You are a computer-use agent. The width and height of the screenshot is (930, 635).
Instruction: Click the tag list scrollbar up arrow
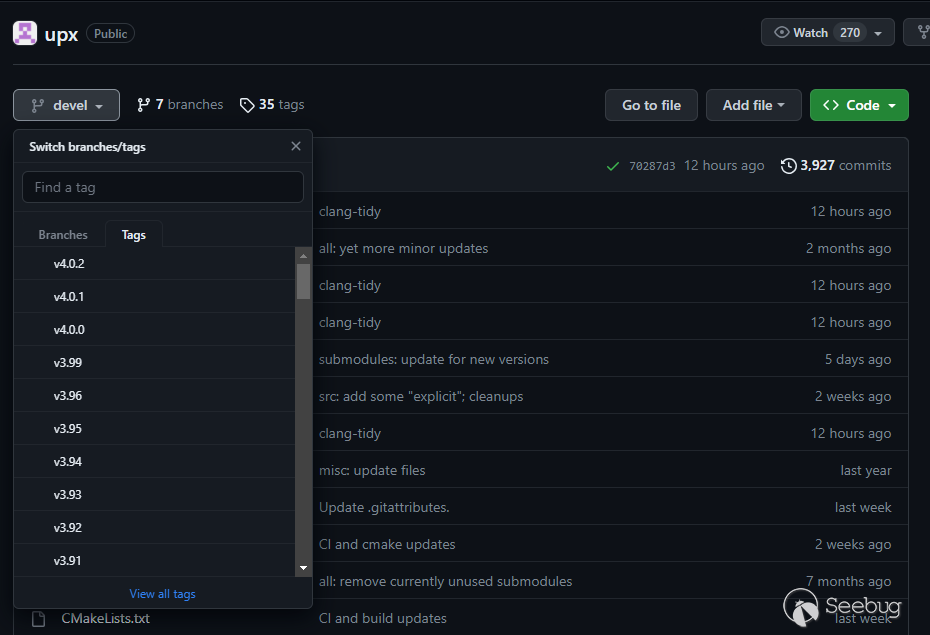(x=304, y=256)
